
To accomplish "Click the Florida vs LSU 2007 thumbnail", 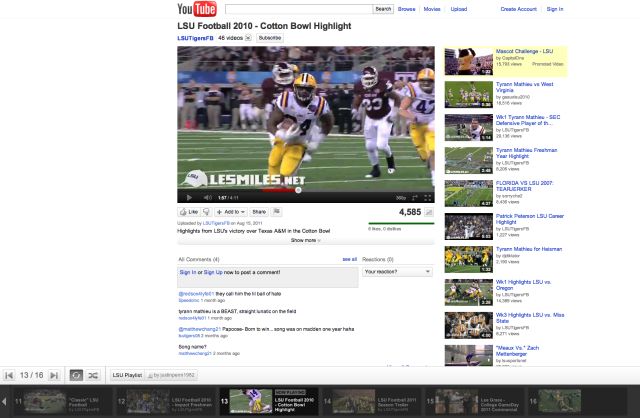I will click(x=469, y=193).
